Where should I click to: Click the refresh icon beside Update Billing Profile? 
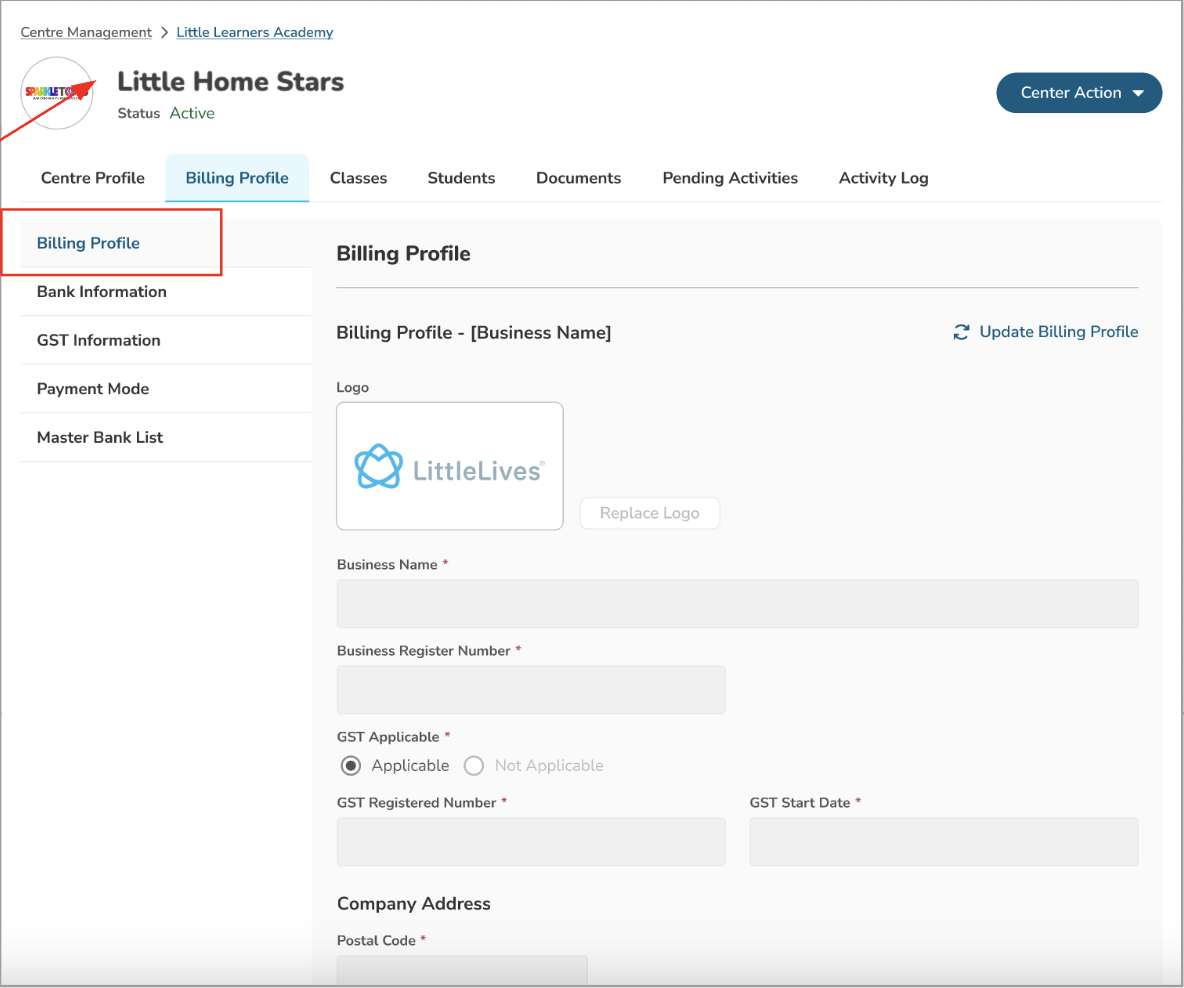[962, 332]
